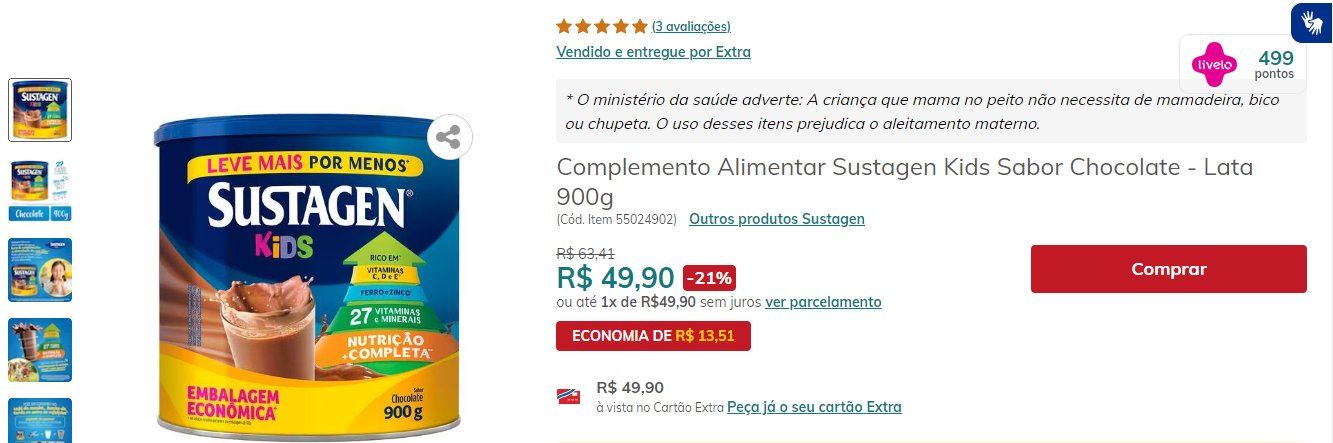Select fourth thumbnail with chocolate glass
This screenshot has width=1333, height=443.
pos(40,350)
